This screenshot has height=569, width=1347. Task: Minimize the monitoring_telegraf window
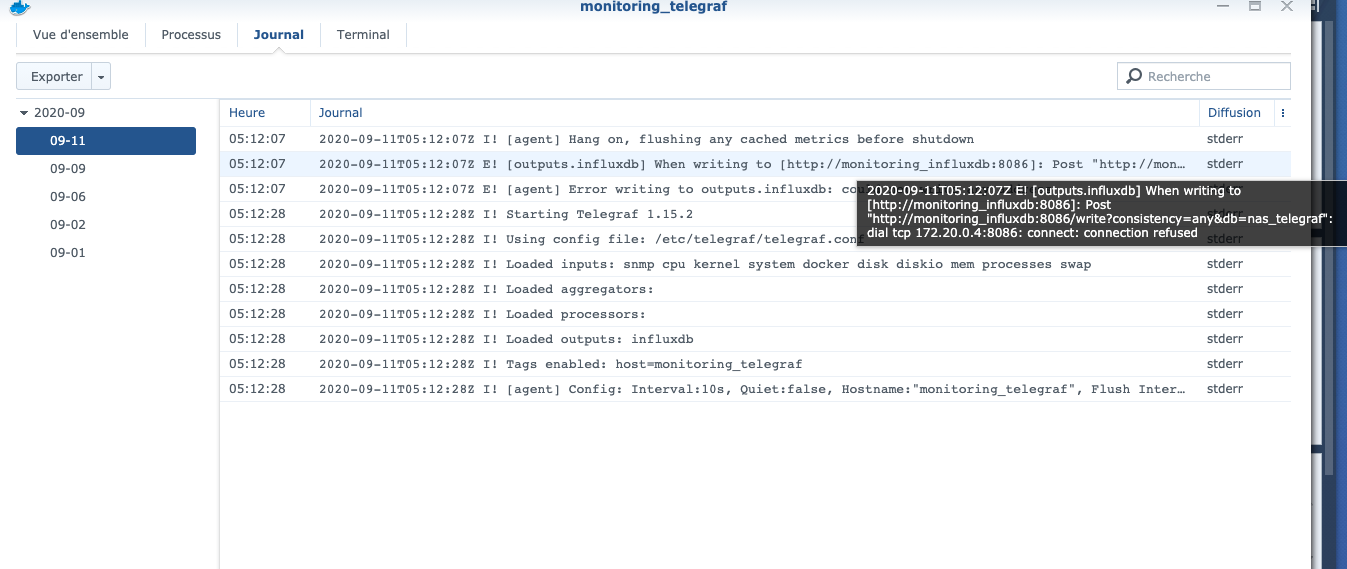[1223, 5]
